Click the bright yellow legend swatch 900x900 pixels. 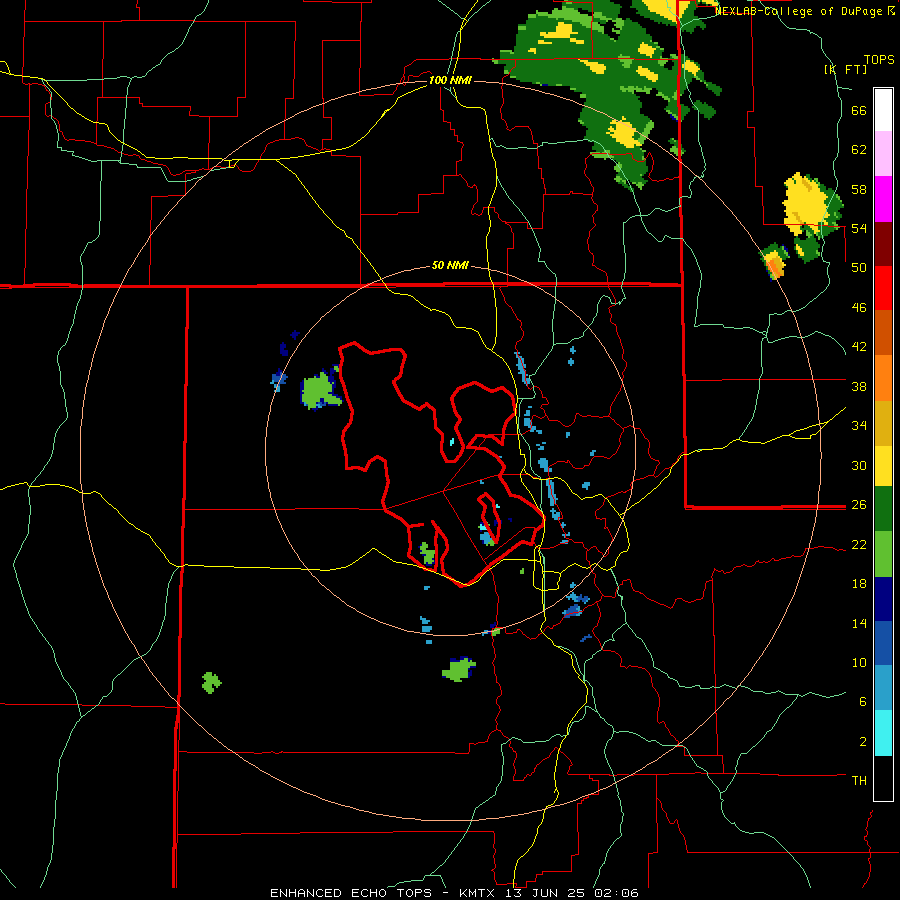pos(883,466)
